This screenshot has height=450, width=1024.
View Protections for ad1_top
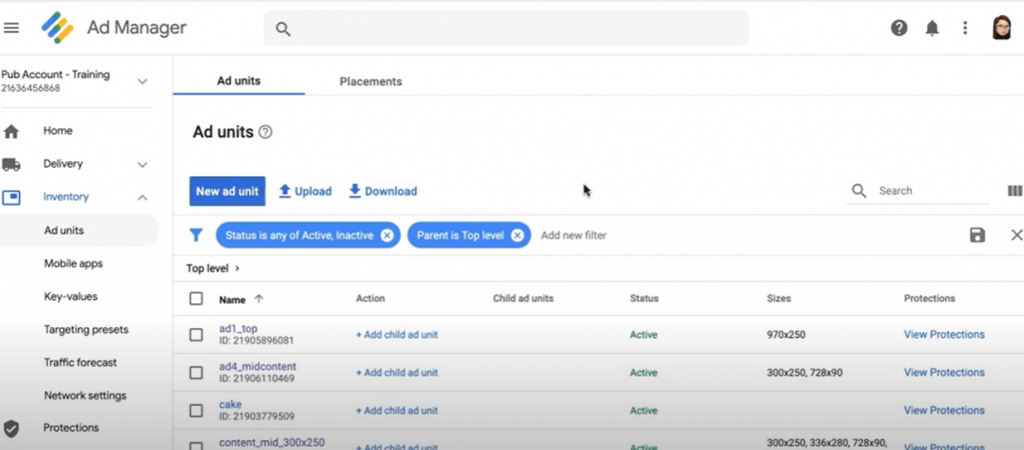coord(944,334)
